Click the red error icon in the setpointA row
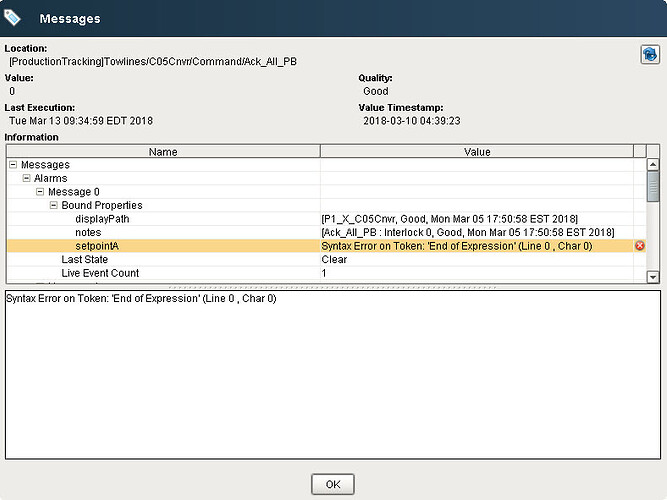This screenshot has width=667, height=500. (x=639, y=246)
